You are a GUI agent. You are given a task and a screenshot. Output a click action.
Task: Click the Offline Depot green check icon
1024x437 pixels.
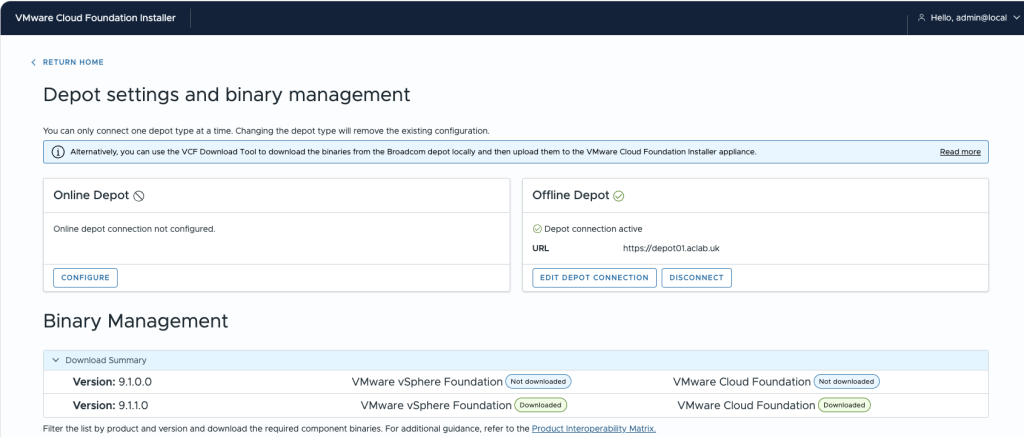click(x=618, y=196)
